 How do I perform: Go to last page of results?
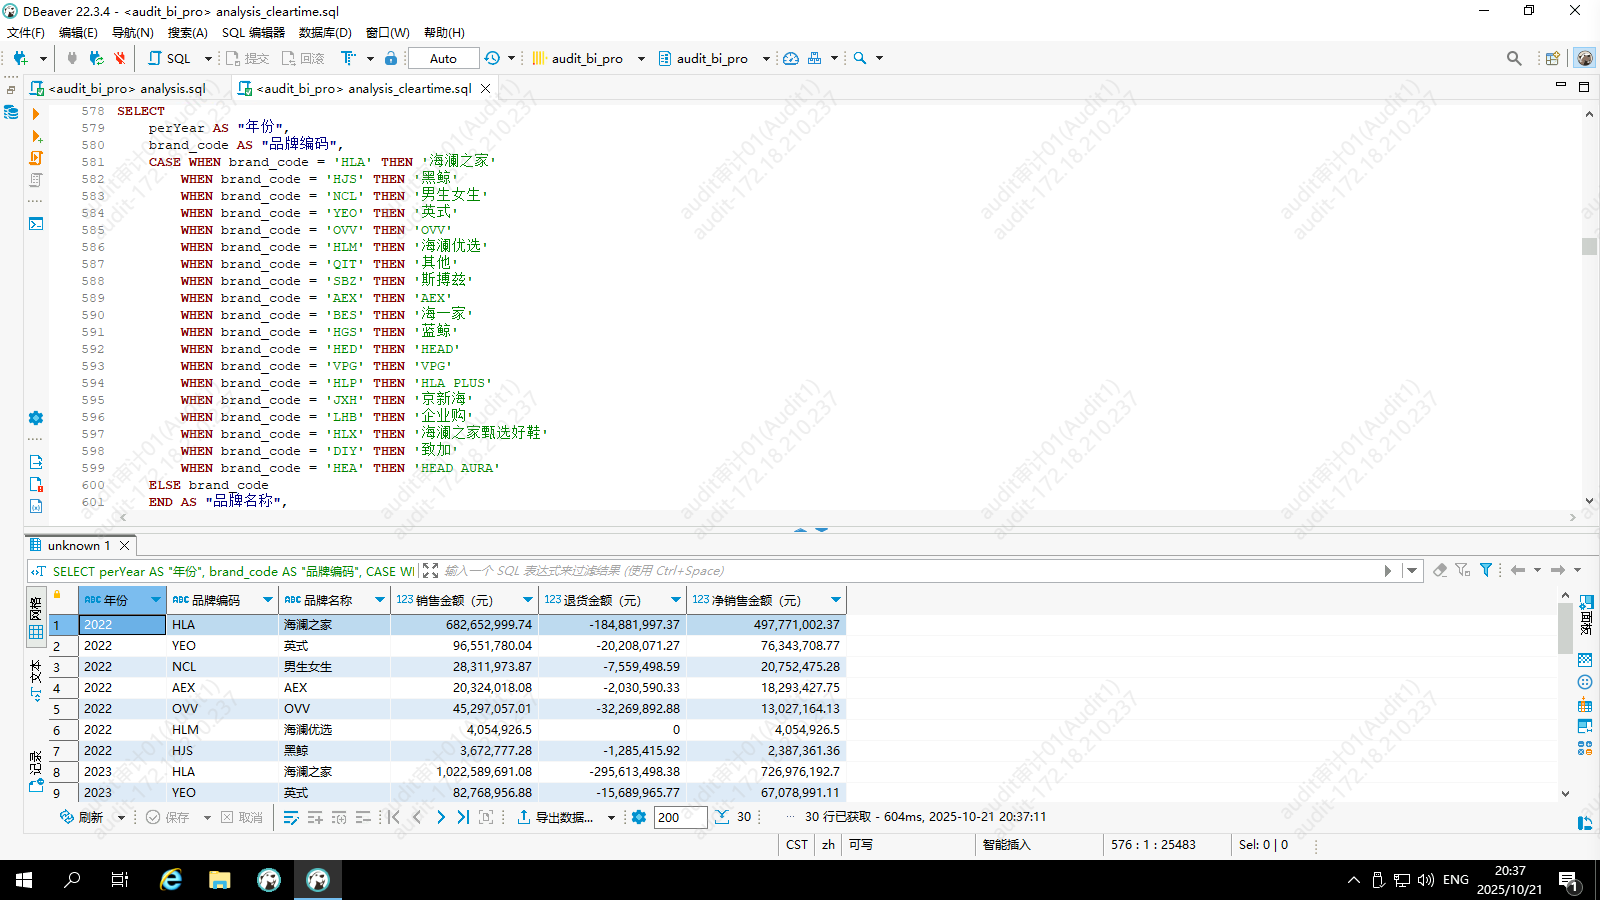463,817
